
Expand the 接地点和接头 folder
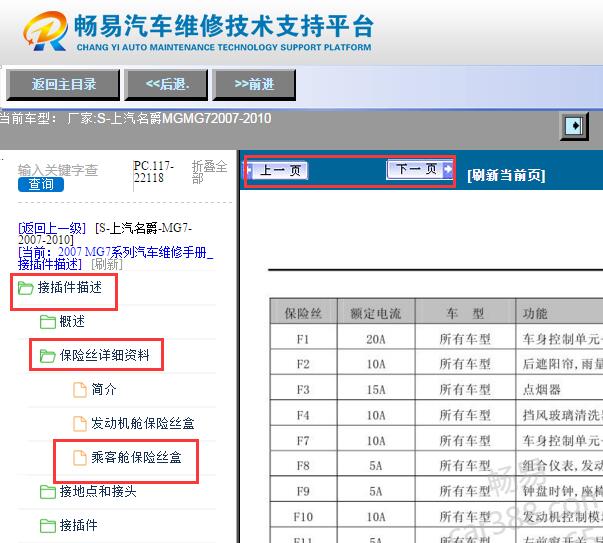(98, 491)
